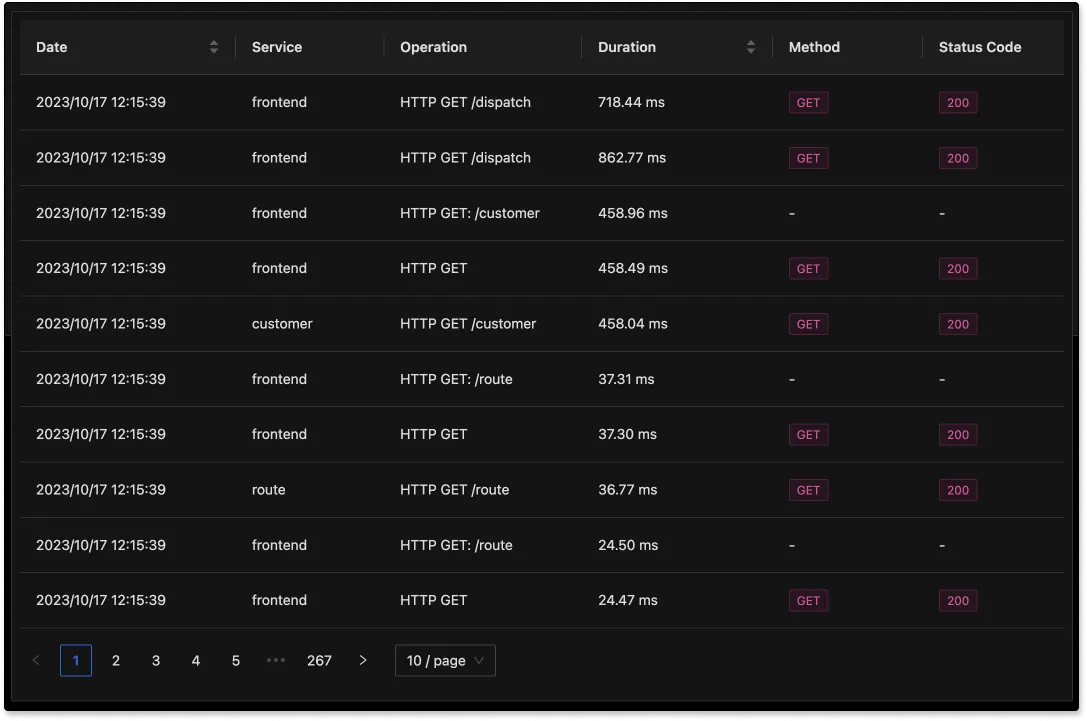This screenshot has height=721, width=1087.
Task: Click GET method tag in 37.30 ms row
Action: (808, 435)
